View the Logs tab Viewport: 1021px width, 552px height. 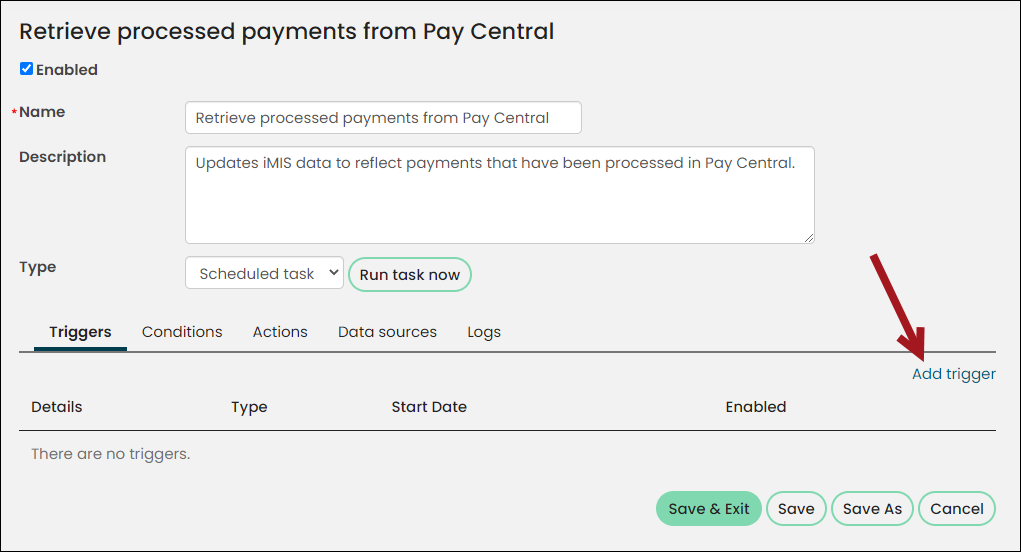[484, 332]
